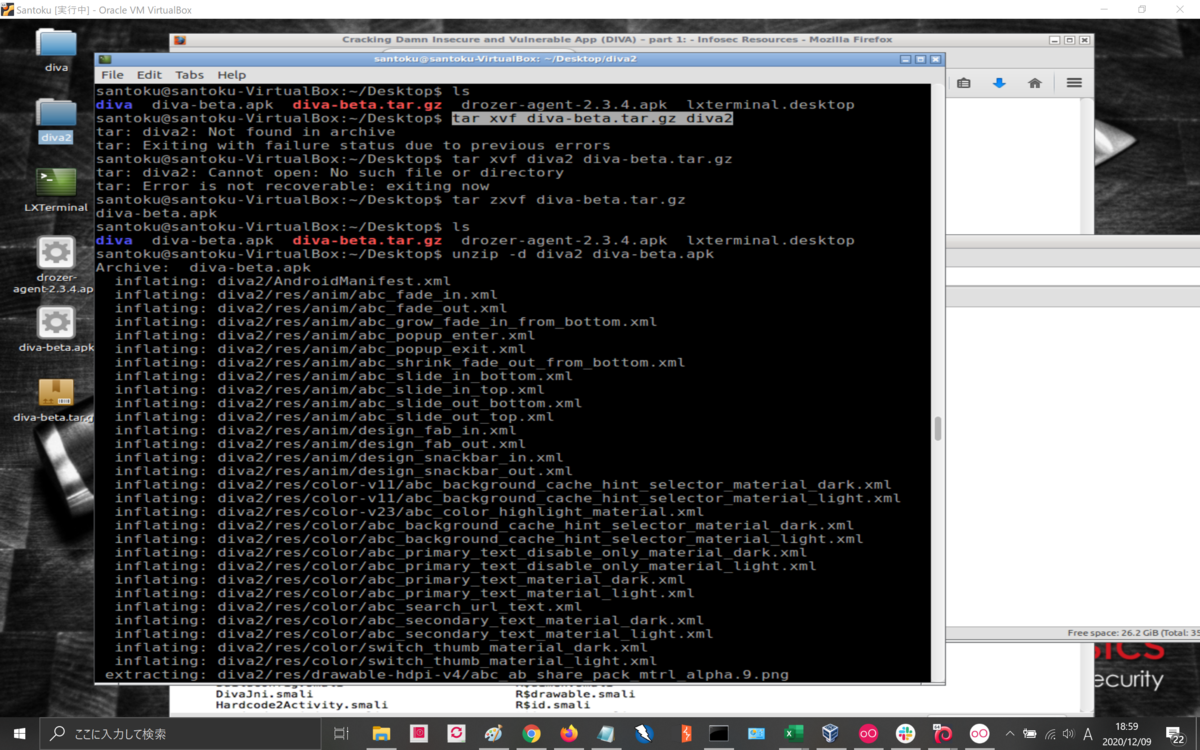Screen dimensions: 1200x750
Task: Select the diva-beta.tar.gz archive on desktop
Action: 56,400
